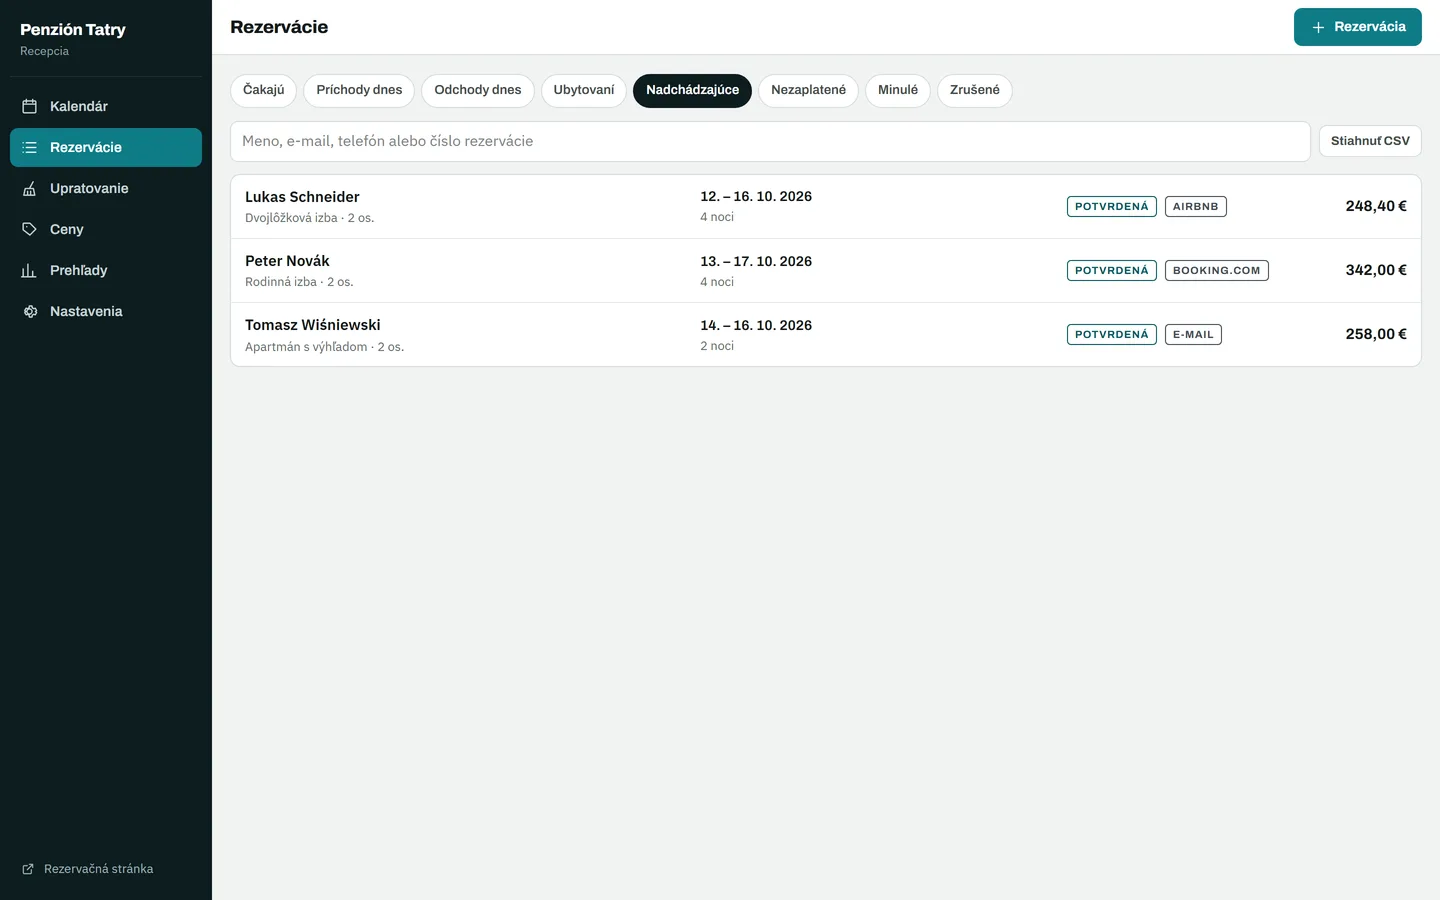Click the external link icon beside Rezervačná stránka
The image size is (1440, 900).
click(x=28, y=869)
